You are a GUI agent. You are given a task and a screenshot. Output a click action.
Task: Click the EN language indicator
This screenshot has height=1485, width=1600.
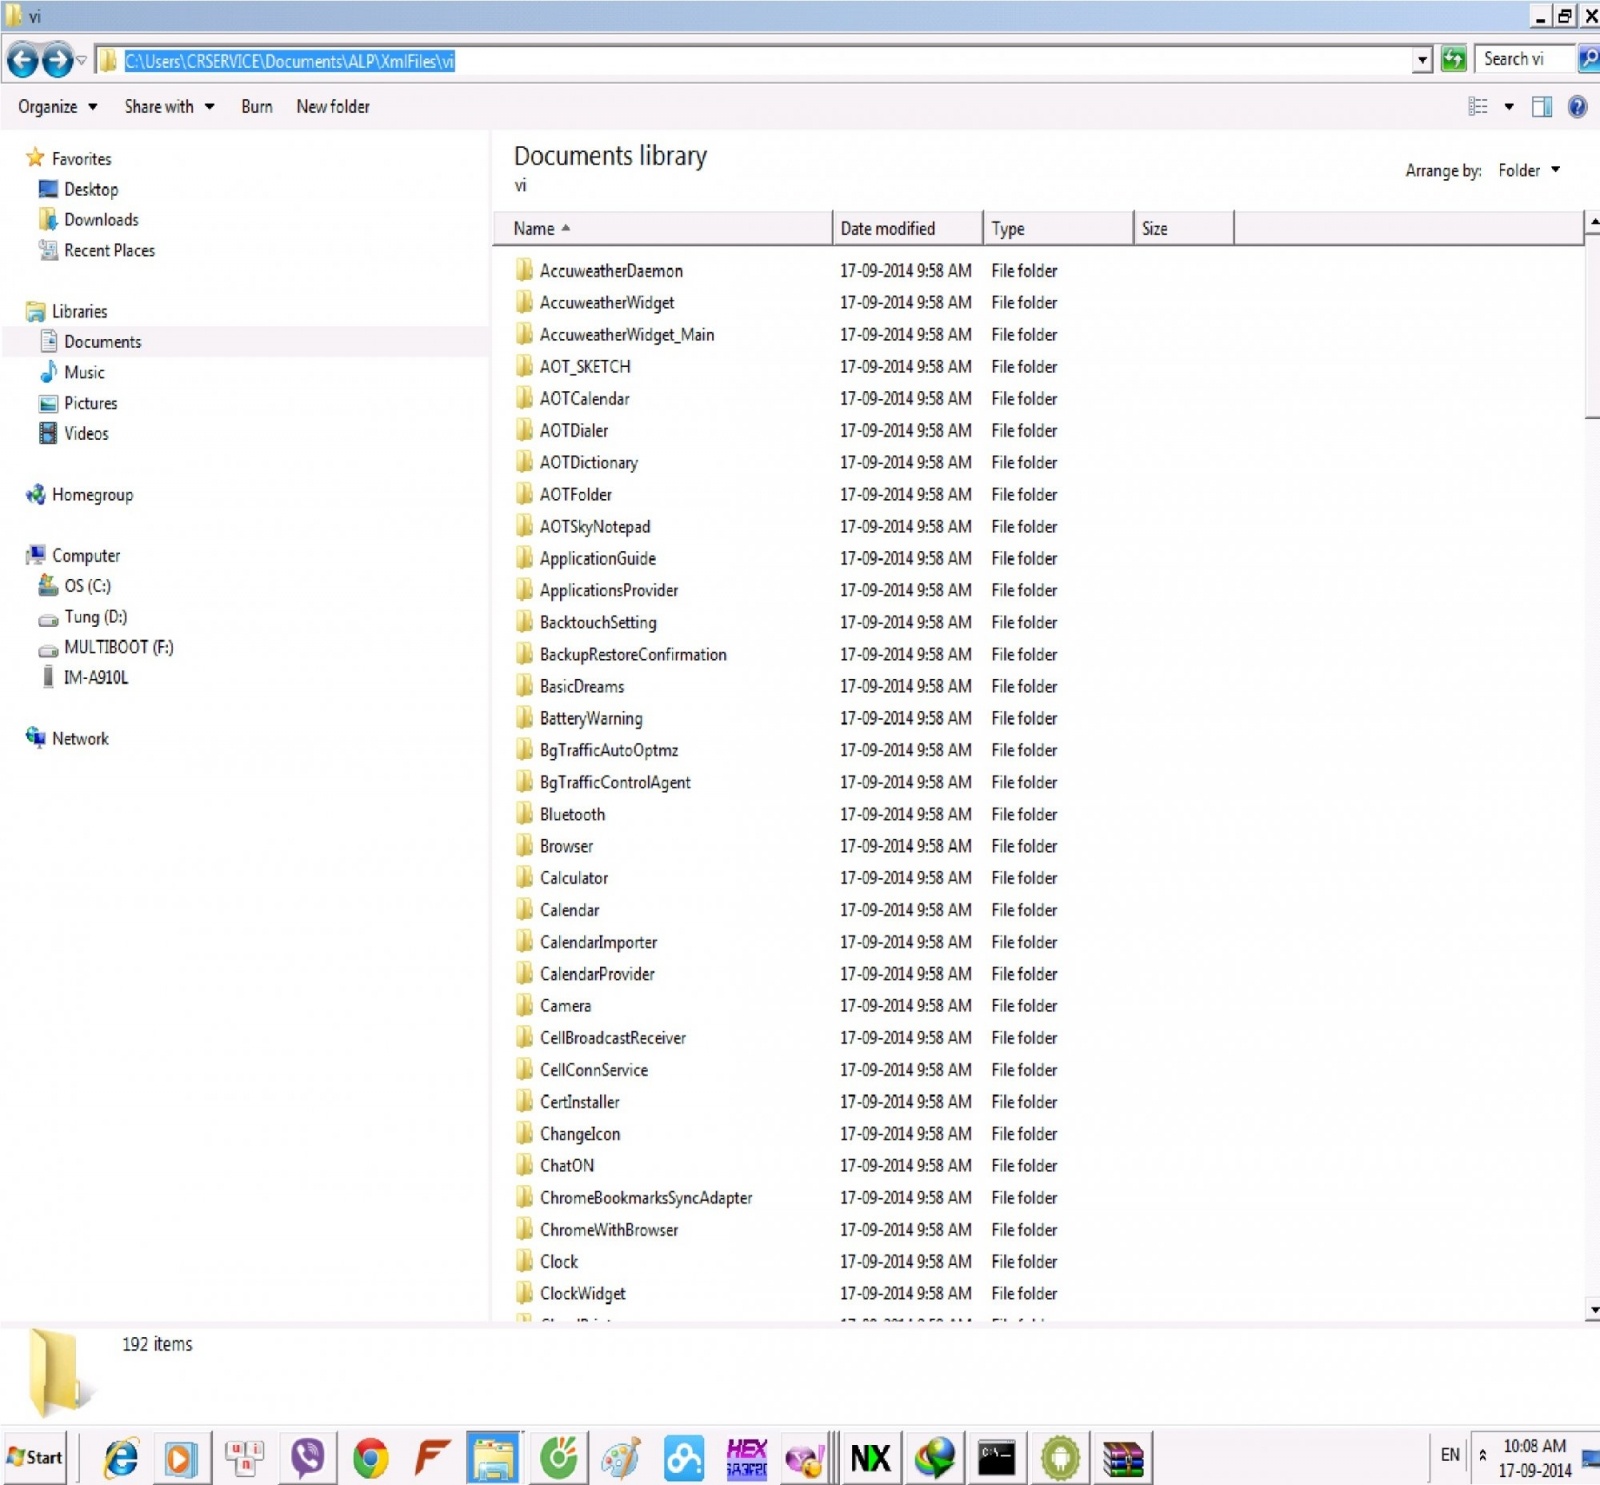pyautogui.click(x=1450, y=1455)
